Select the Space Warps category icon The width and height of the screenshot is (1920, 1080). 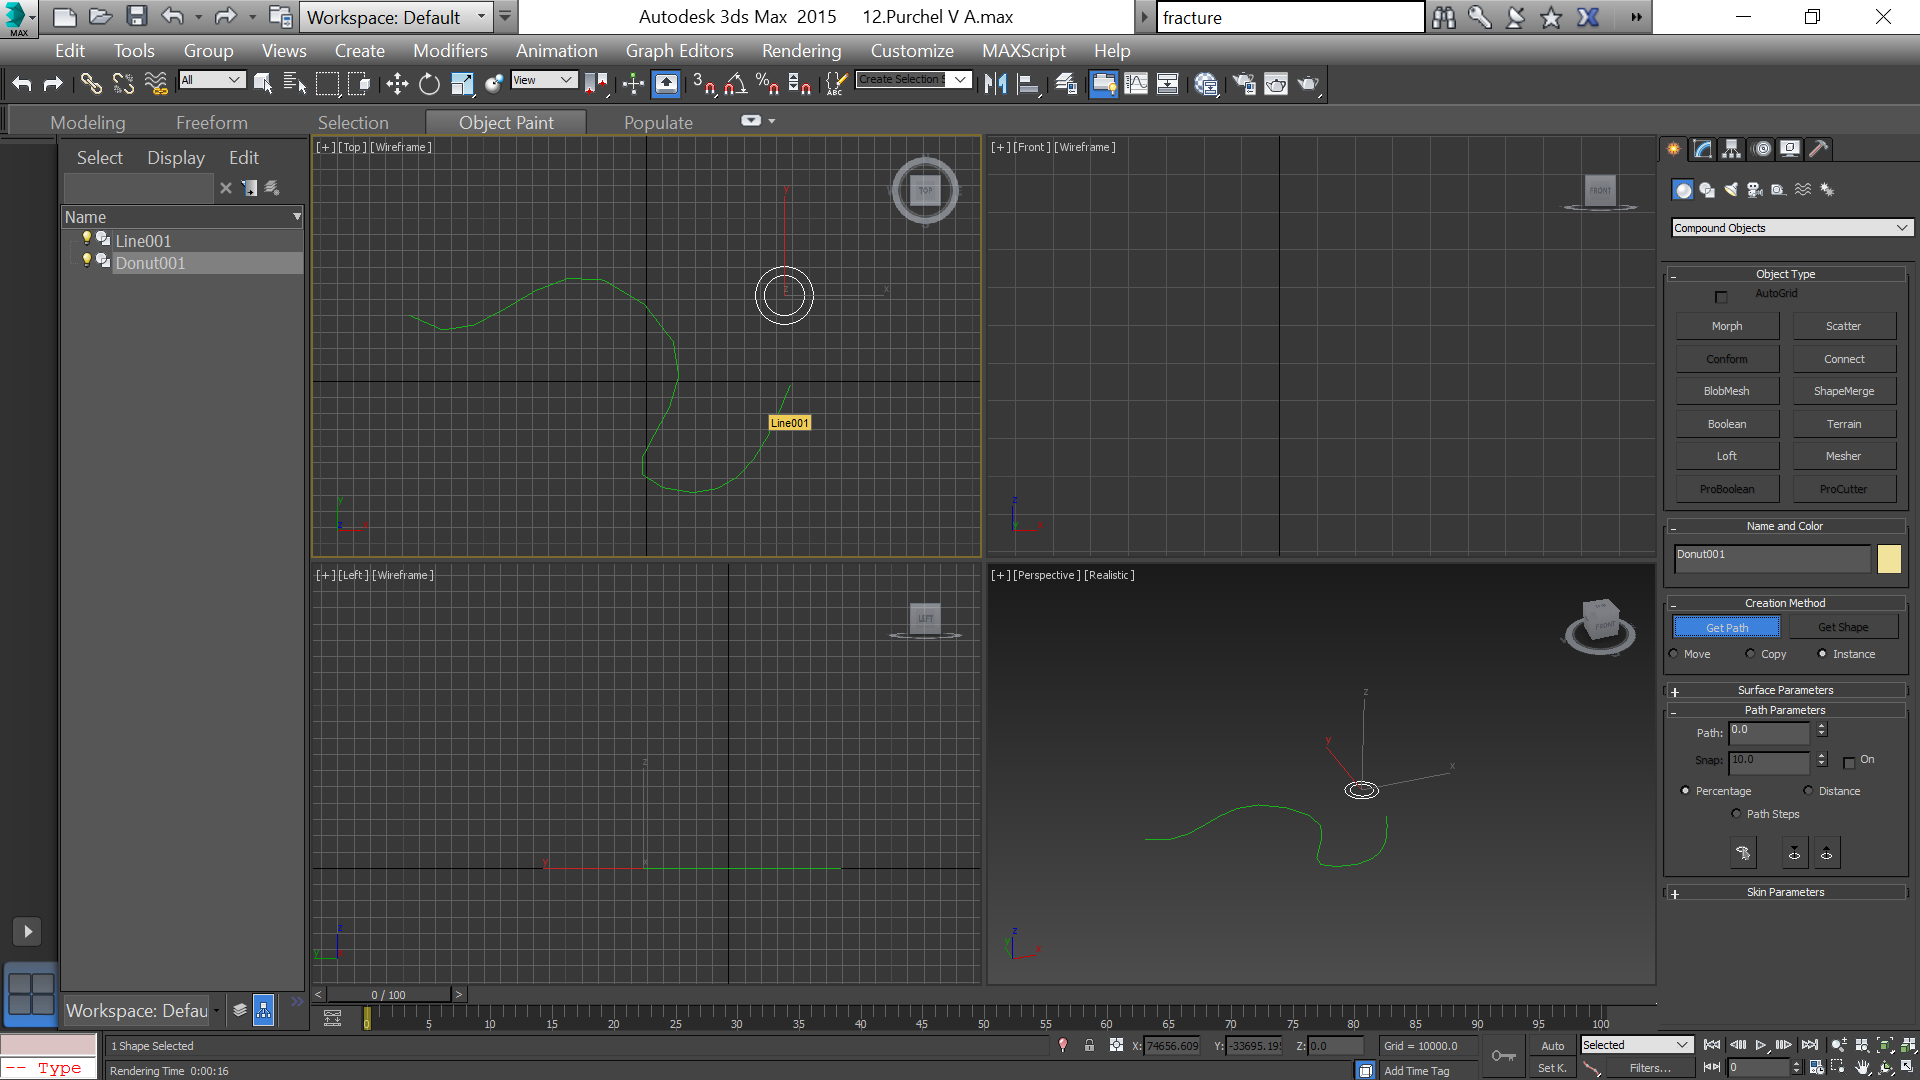pos(1803,190)
